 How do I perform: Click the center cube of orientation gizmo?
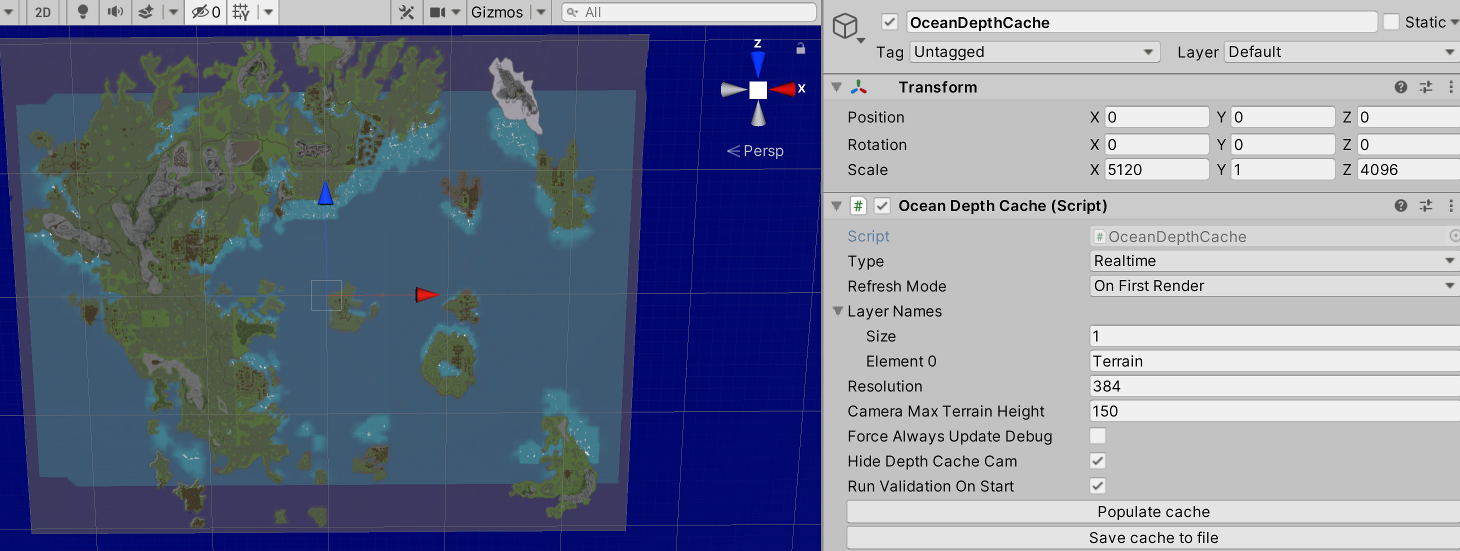point(758,90)
